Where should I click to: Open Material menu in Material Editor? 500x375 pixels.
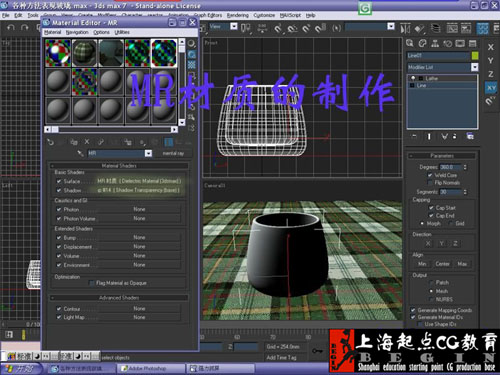53,32
